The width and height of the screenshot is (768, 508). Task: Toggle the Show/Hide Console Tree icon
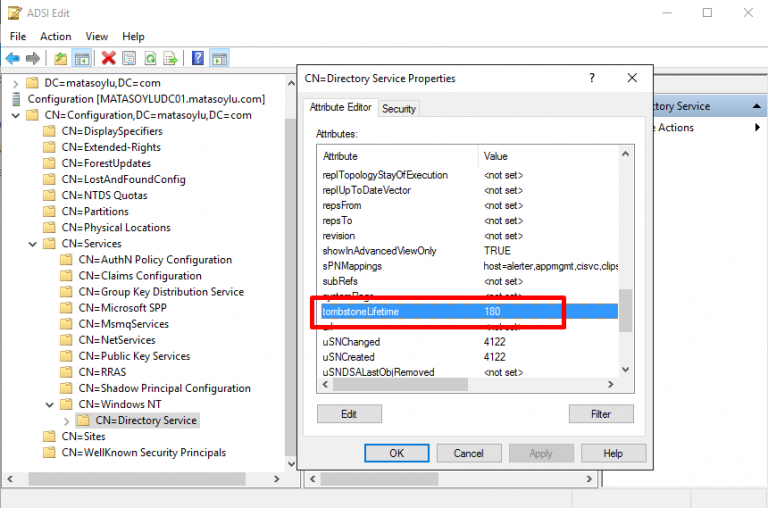82,59
